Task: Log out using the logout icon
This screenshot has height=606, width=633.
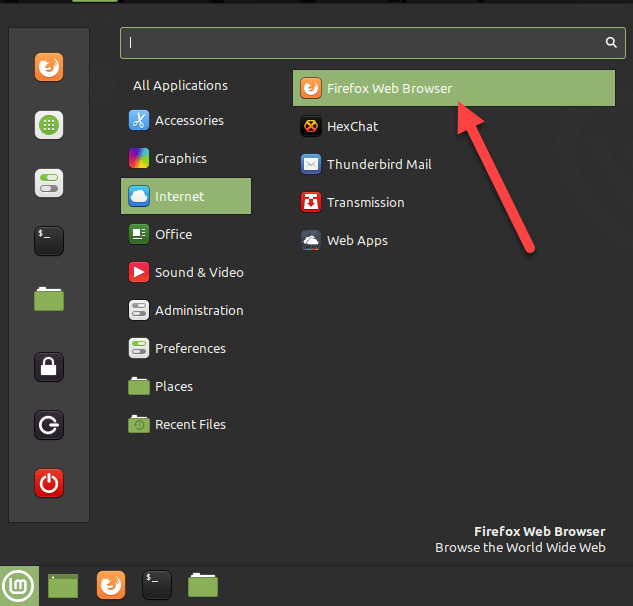Action: pyautogui.click(x=49, y=425)
